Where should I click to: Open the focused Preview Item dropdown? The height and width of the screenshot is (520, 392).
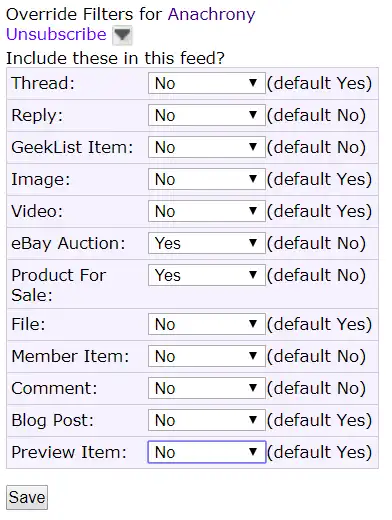(x=207, y=452)
